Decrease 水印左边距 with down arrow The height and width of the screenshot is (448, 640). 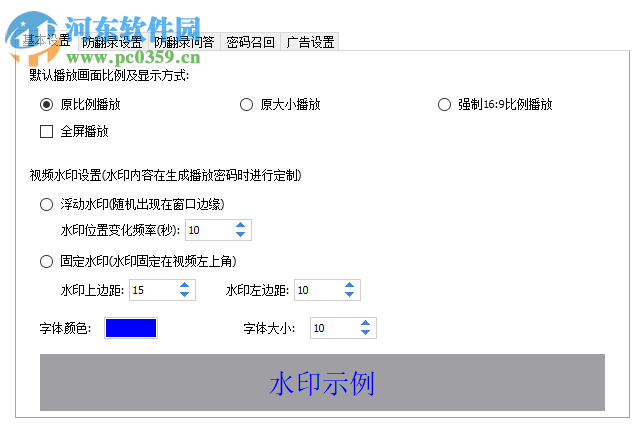click(x=349, y=294)
